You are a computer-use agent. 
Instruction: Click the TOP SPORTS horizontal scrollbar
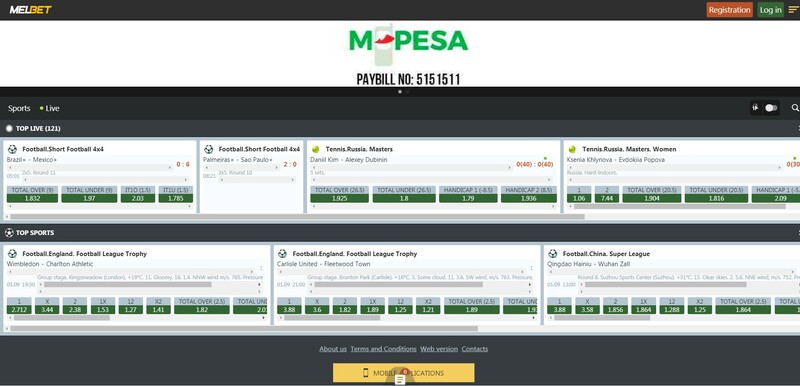(244, 329)
